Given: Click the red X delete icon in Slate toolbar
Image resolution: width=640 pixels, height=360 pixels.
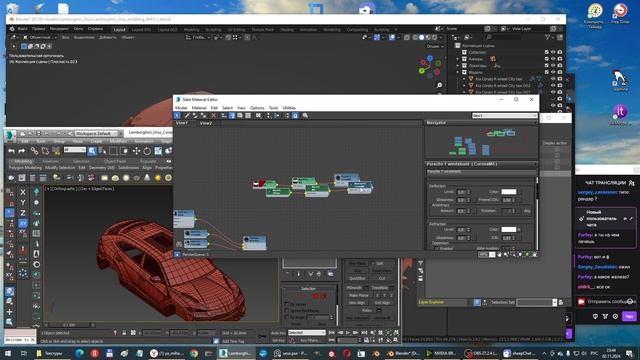Looking at the screenshot, I should pos(213,116).
